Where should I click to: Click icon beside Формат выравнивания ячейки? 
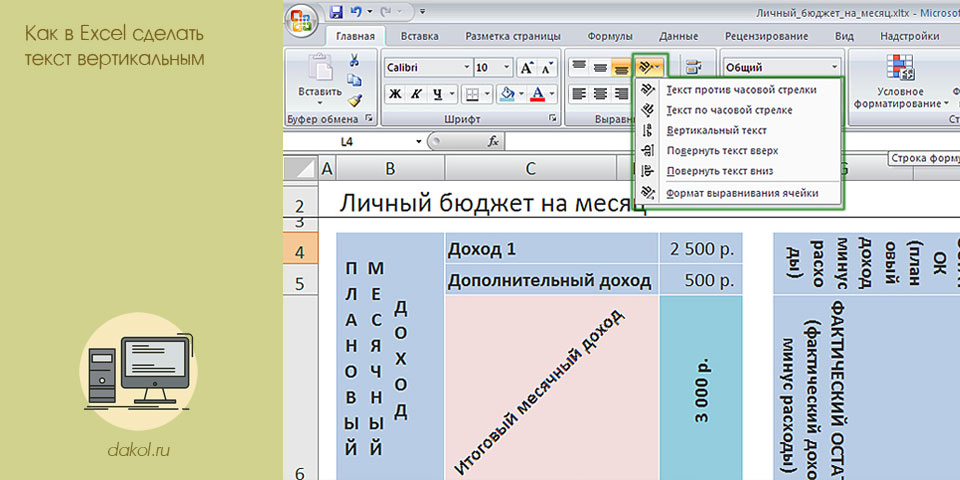(x=648, y=193)
